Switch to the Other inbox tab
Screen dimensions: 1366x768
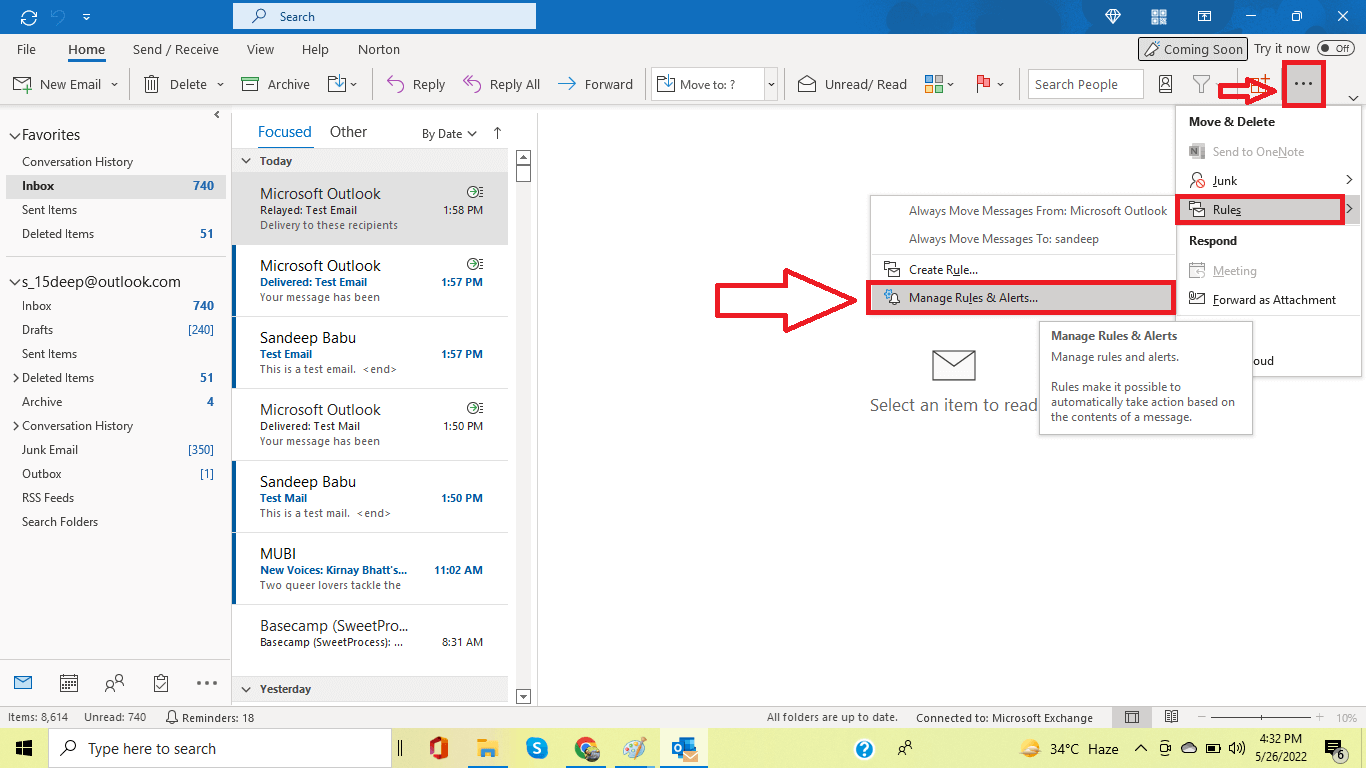point(348,131)
